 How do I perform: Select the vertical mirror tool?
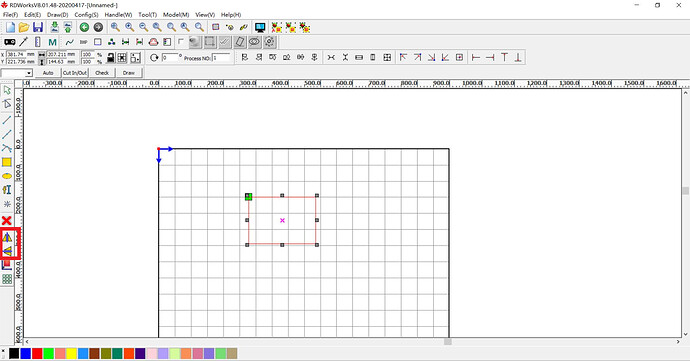pos(7,251)
